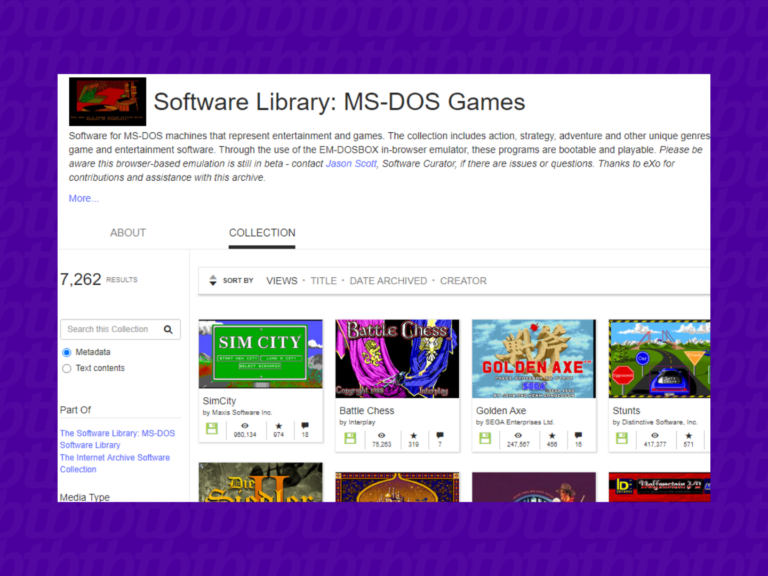Viewport: 768px width, 576px height.
Task: Open the SimCity game thumbnail
Action: point(261,354)
